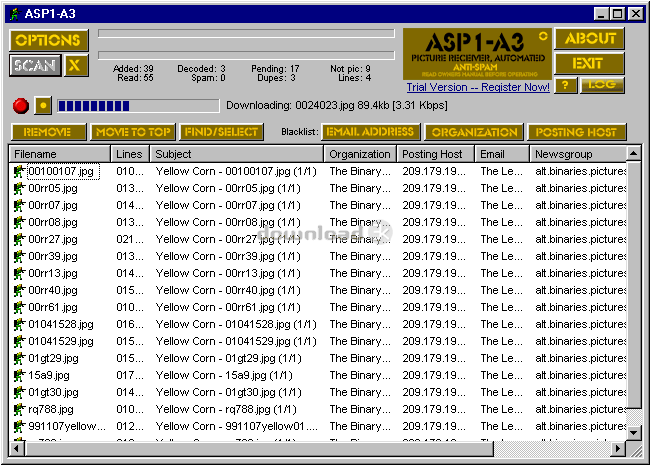Screen dimensions: 650x465
Task: Click the icon beside 00rr61.jpg
Action: [19, 307]
